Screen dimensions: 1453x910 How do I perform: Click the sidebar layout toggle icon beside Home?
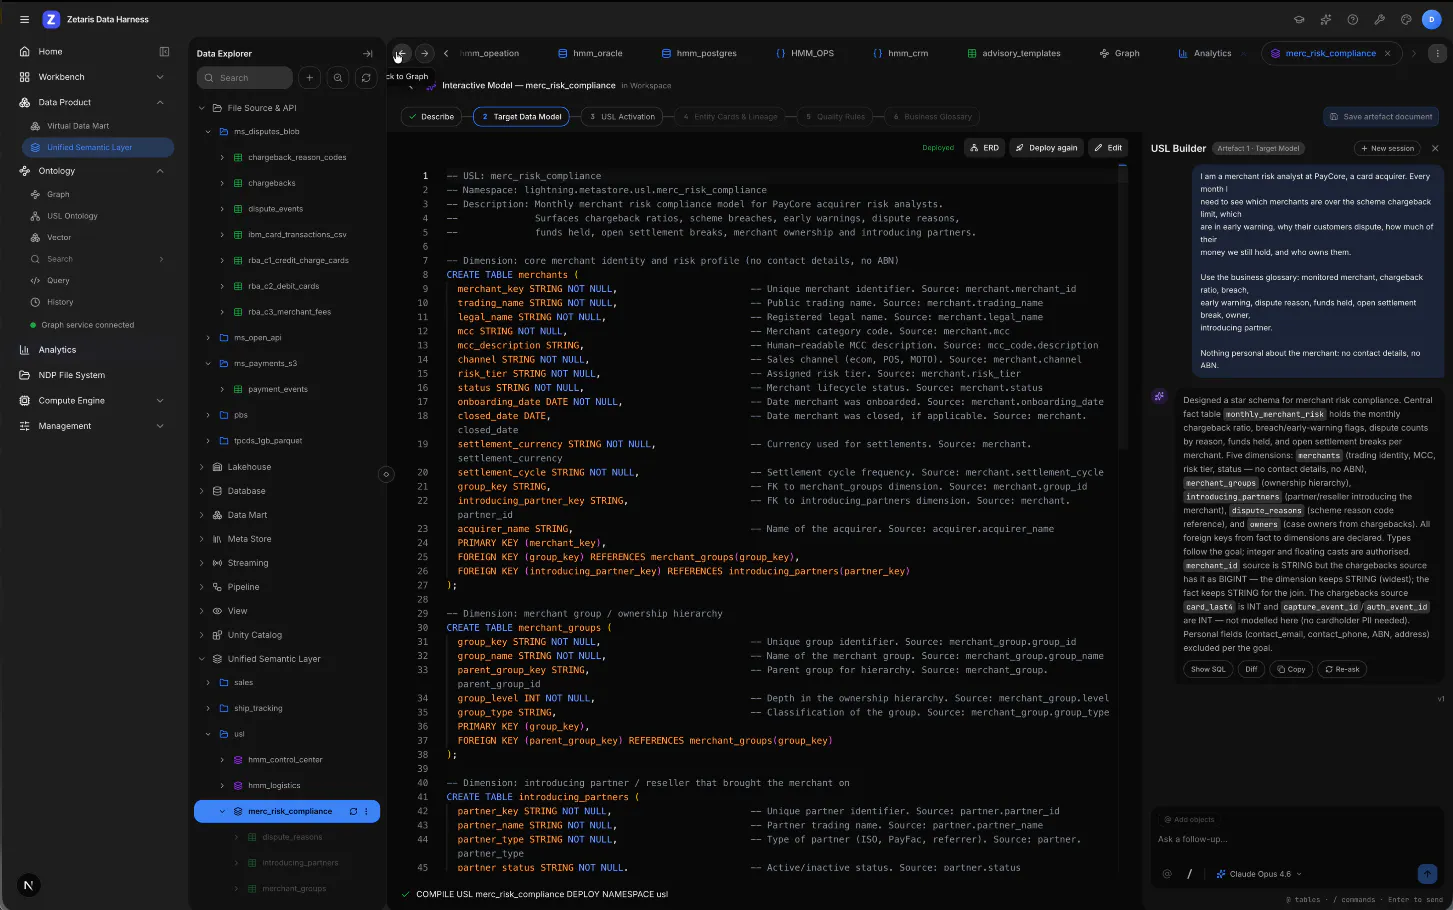(x=164, y=52)
